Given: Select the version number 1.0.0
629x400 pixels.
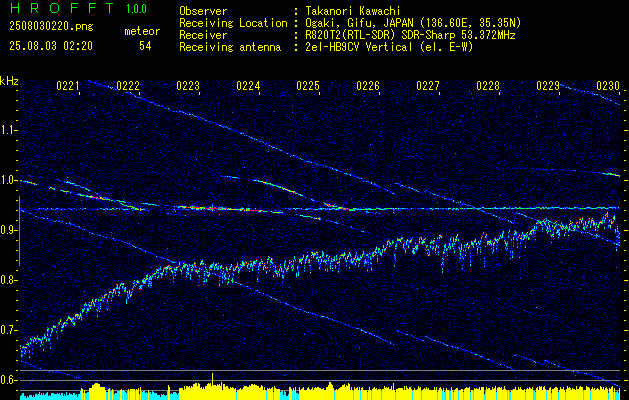Looking at the screenshot, I should tap(136, 8).
